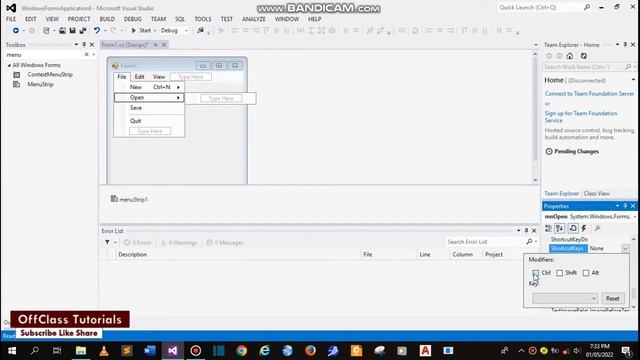Switch to the Class View tab
Image resolution: width=640 pixels, height=360 pixels.
click(596, 193)
